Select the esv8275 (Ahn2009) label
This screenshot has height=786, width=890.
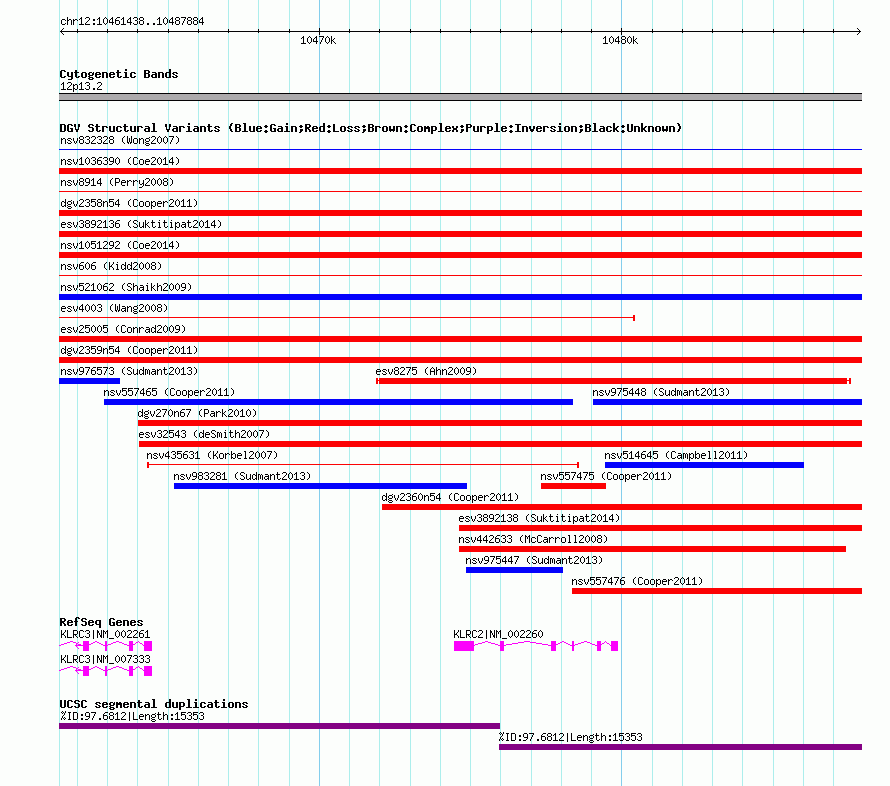[x=426, y=371]
